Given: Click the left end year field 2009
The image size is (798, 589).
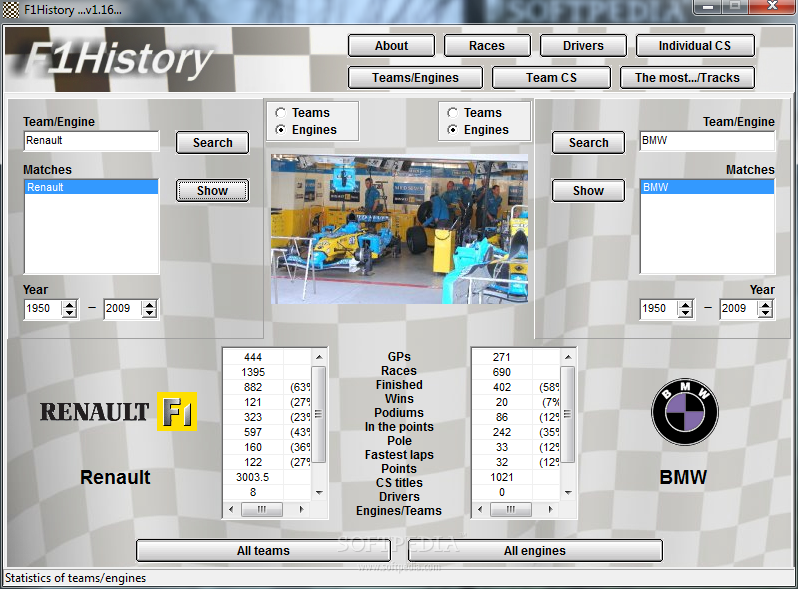Looking at the screenshot, I should 123,308.
